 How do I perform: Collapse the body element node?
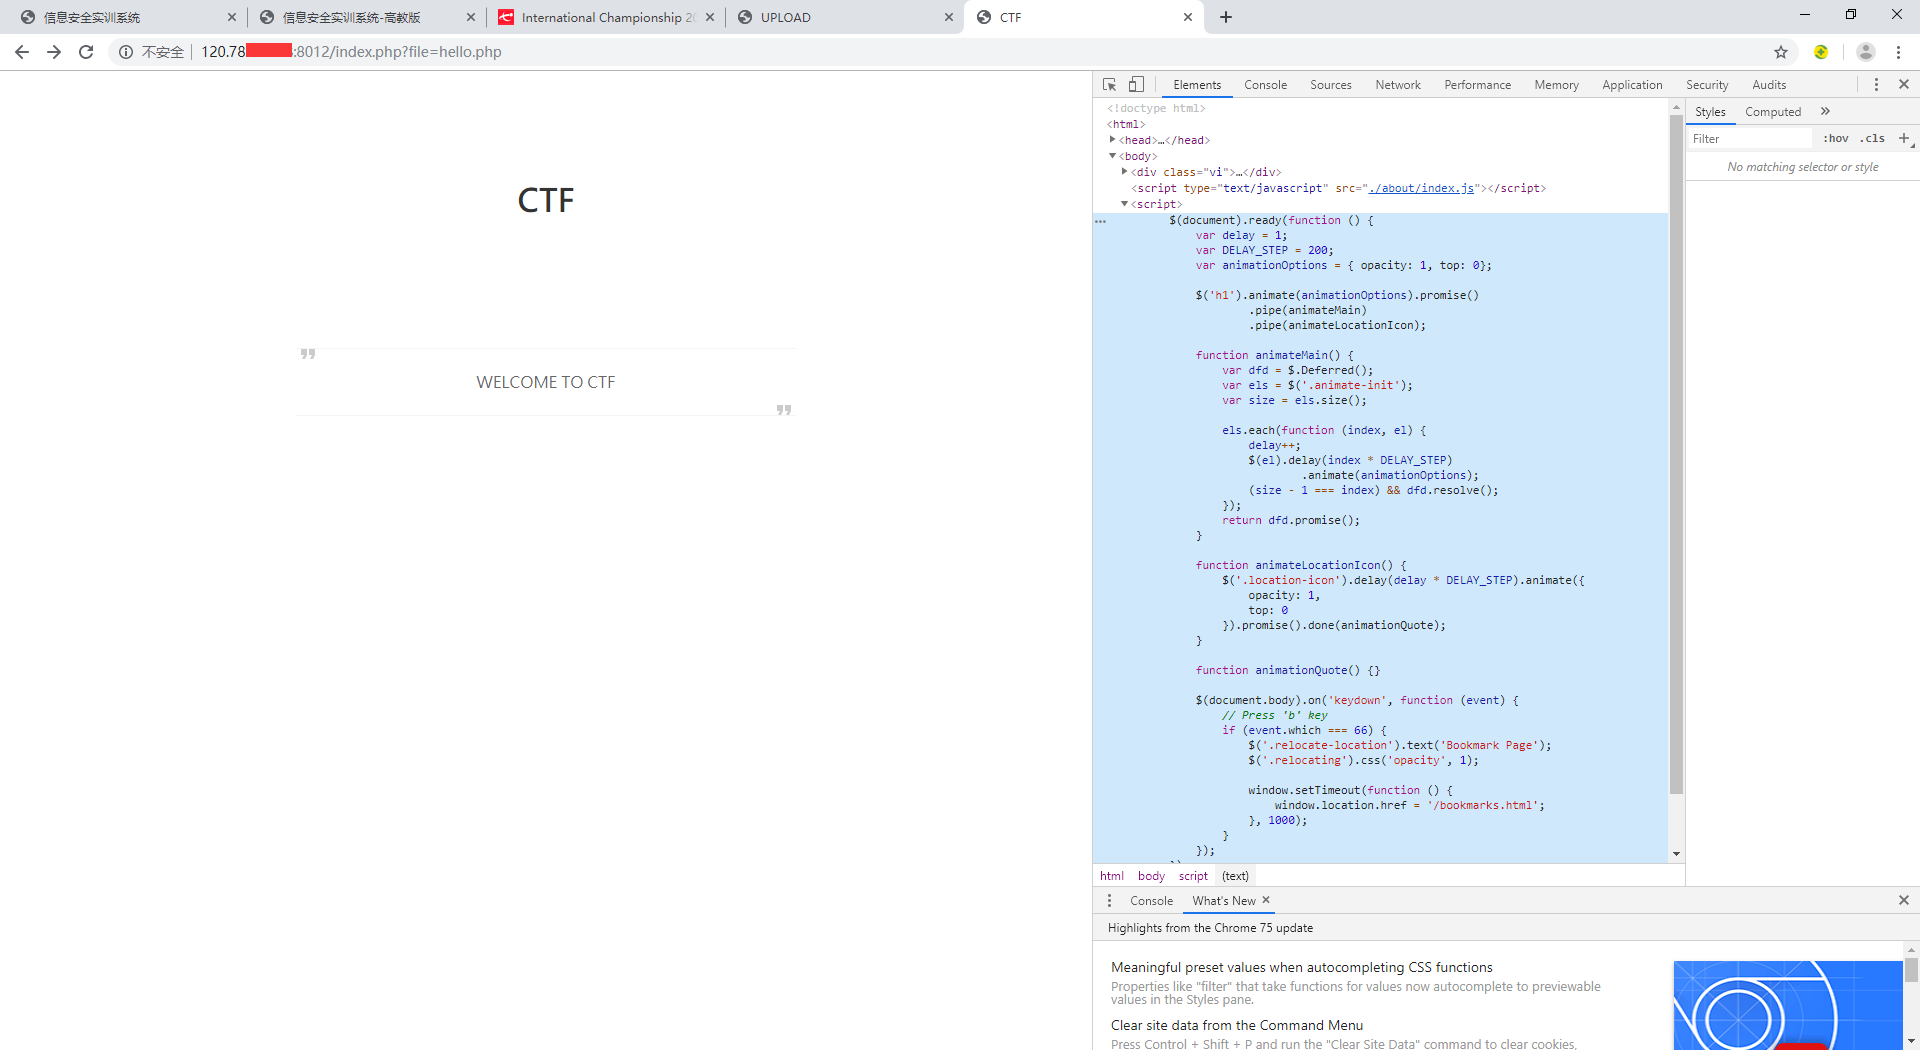click(1112, 156)
